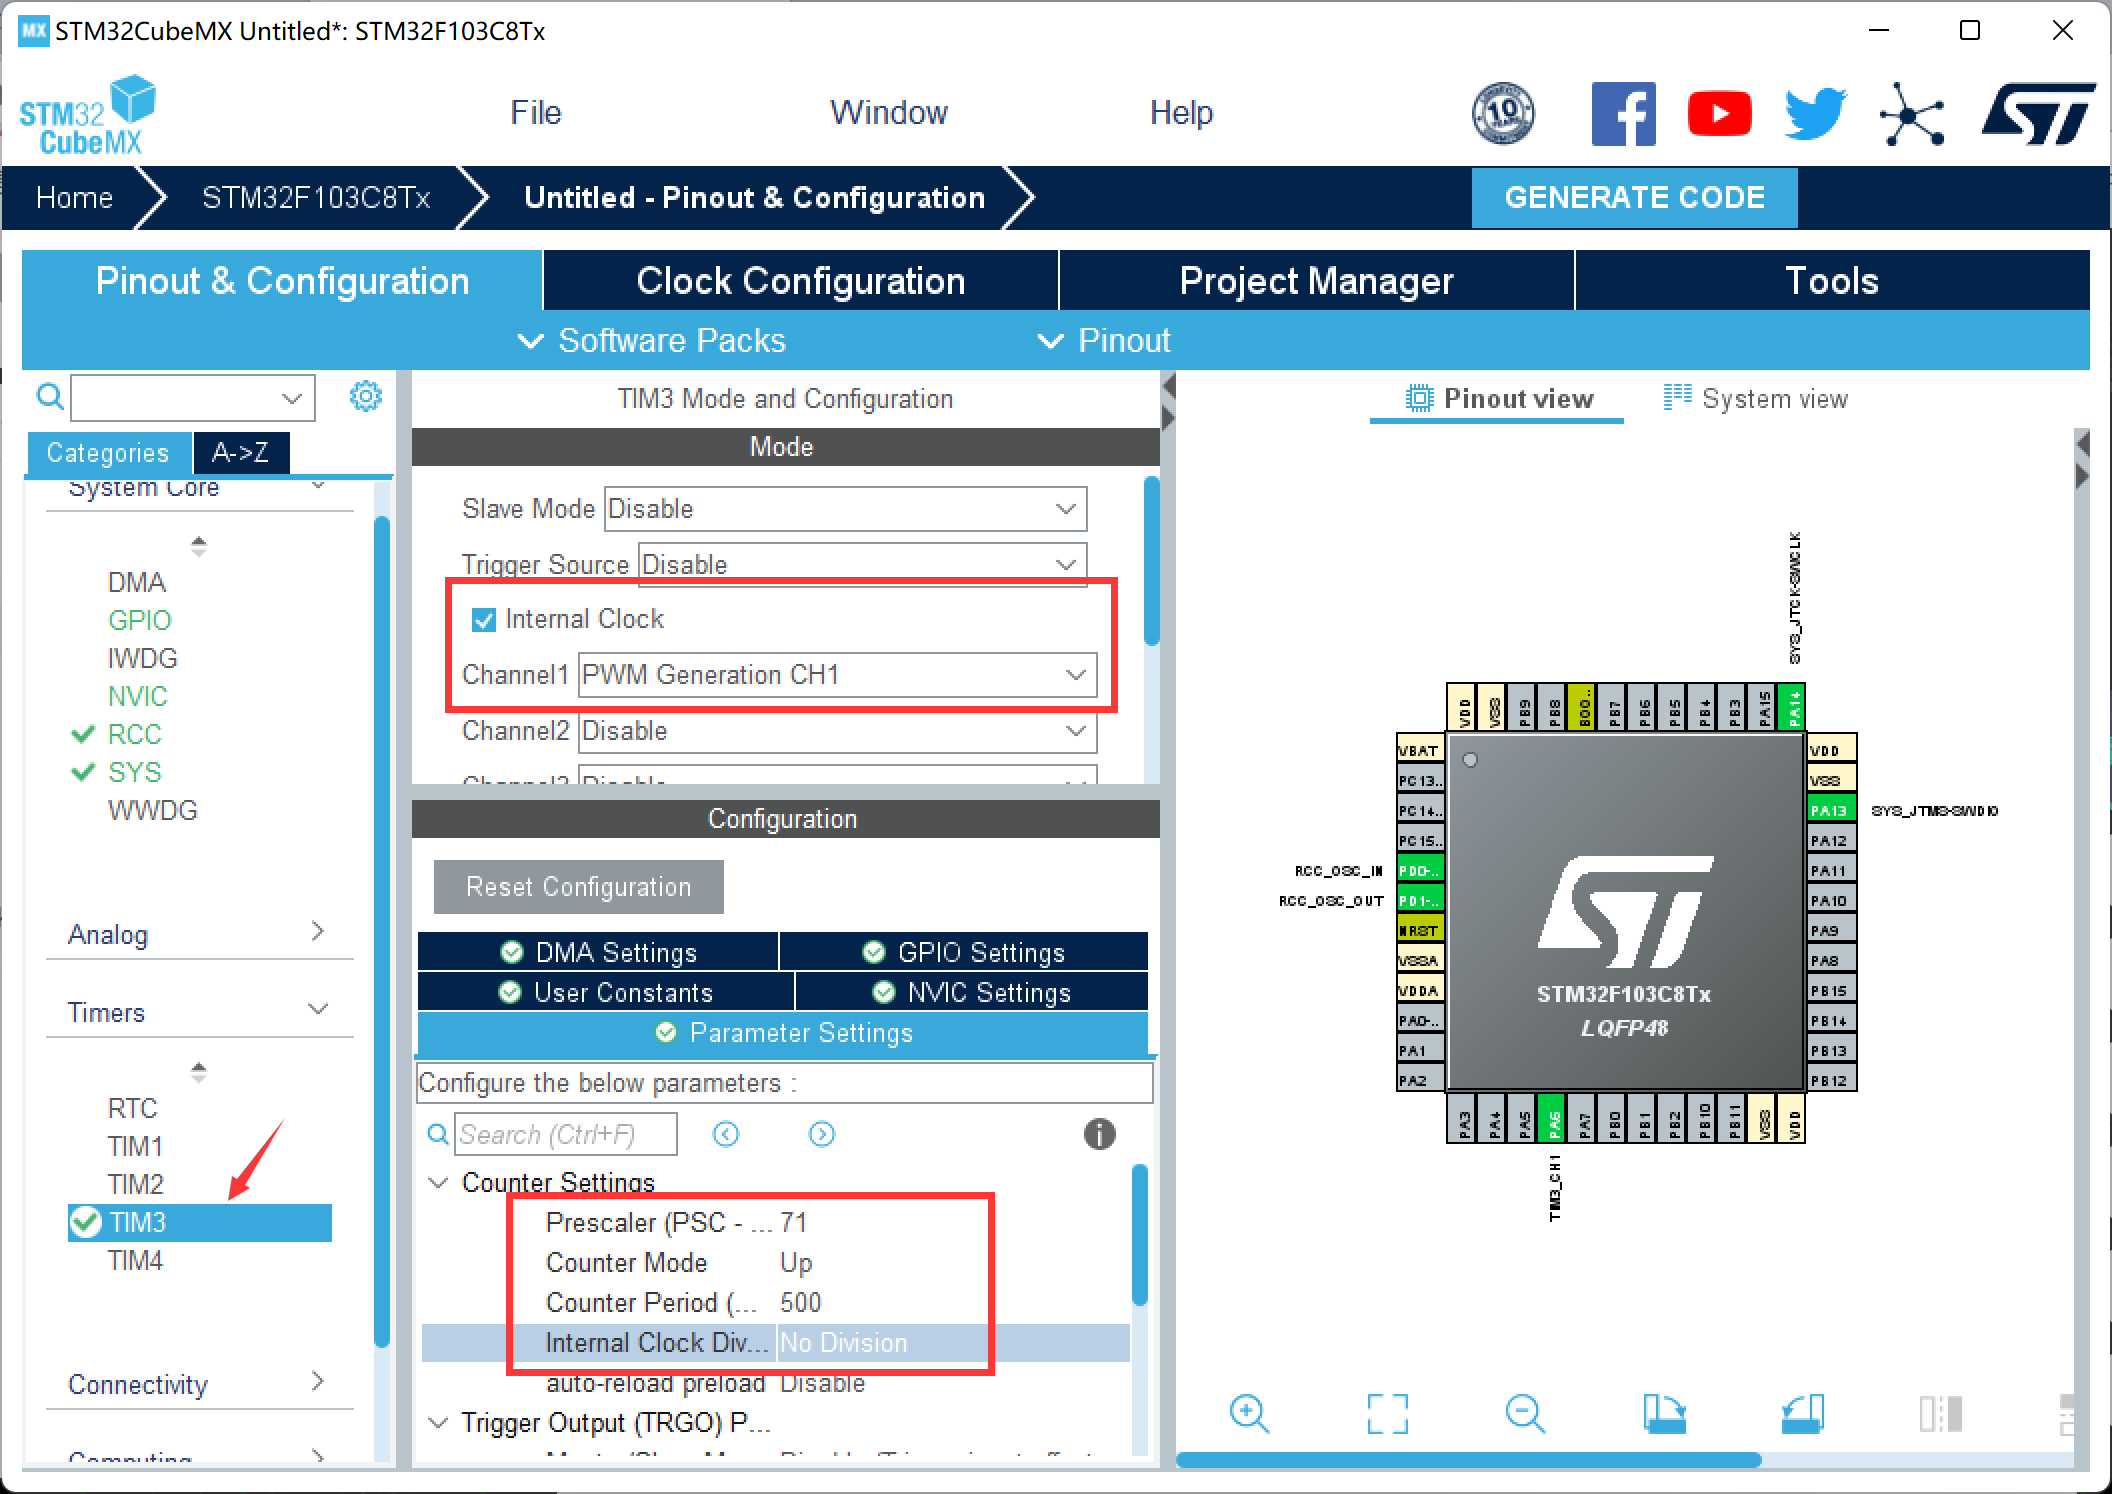
Task: Go to the Home breadcrumb
Action: [74, 198]
